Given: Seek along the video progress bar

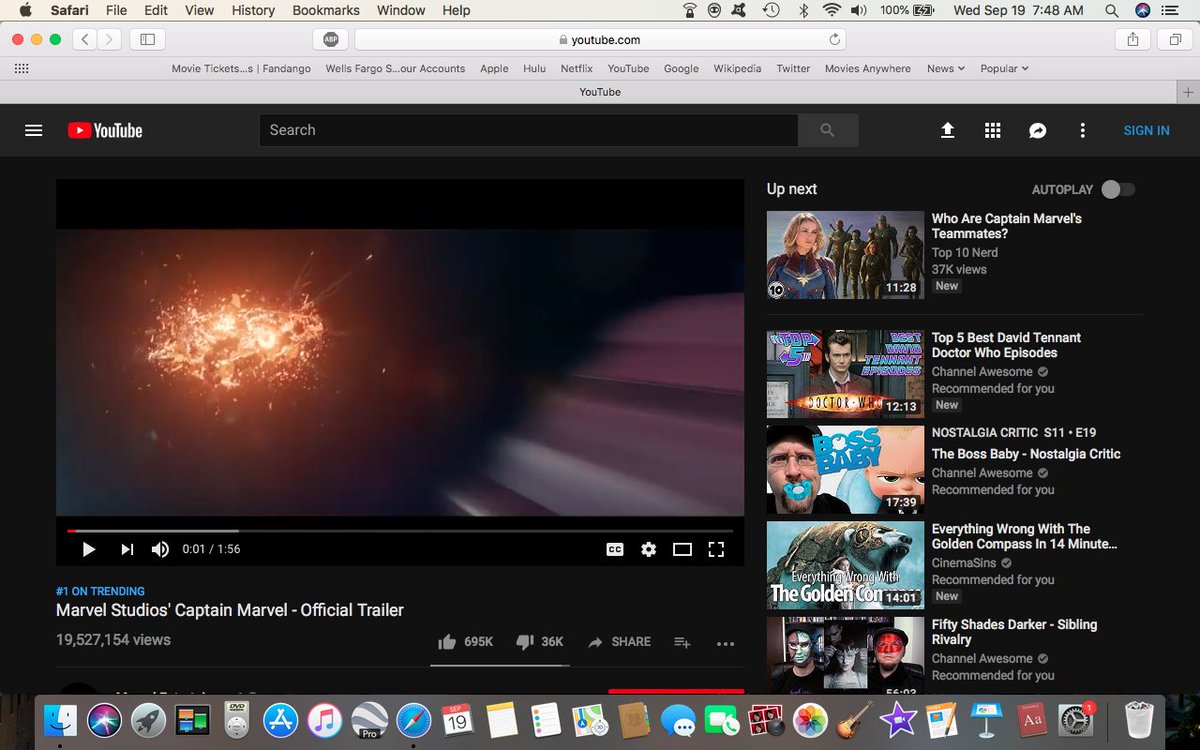Looking at the screenshot, I should click(400, 531).
